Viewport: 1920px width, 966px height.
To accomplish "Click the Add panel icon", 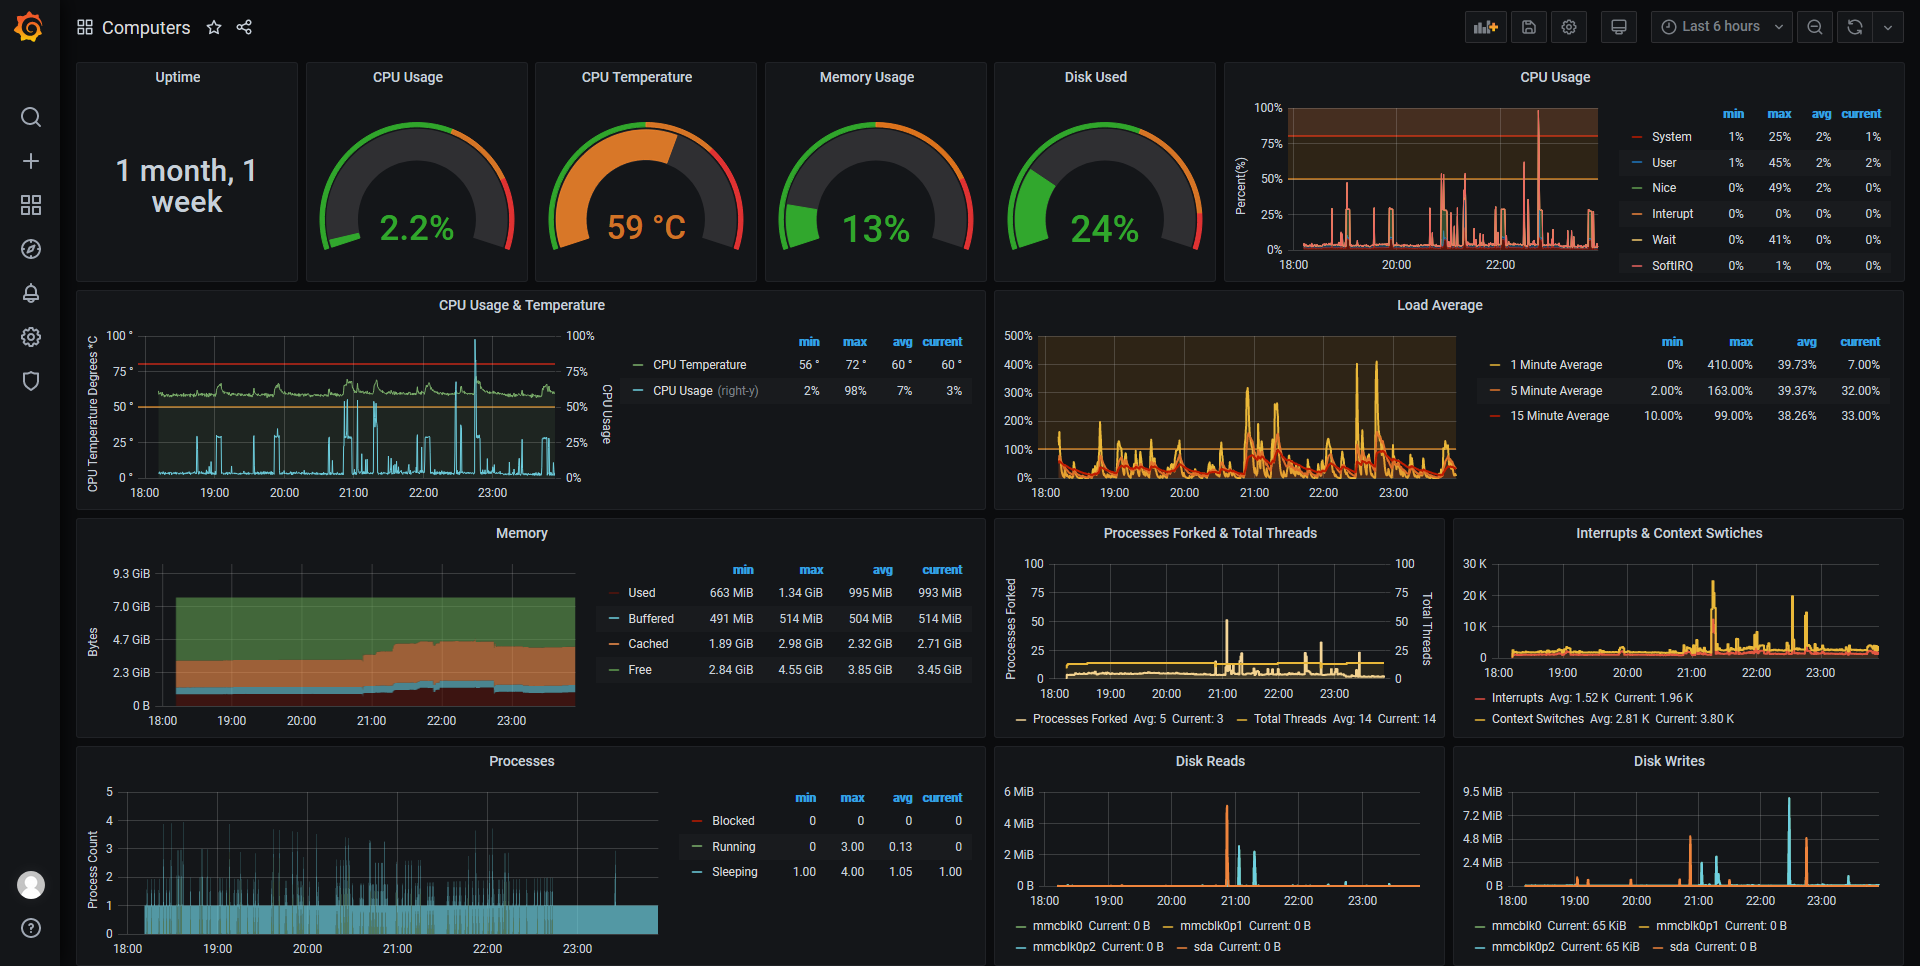I will pyautogui.click(x=1486, y=27).
